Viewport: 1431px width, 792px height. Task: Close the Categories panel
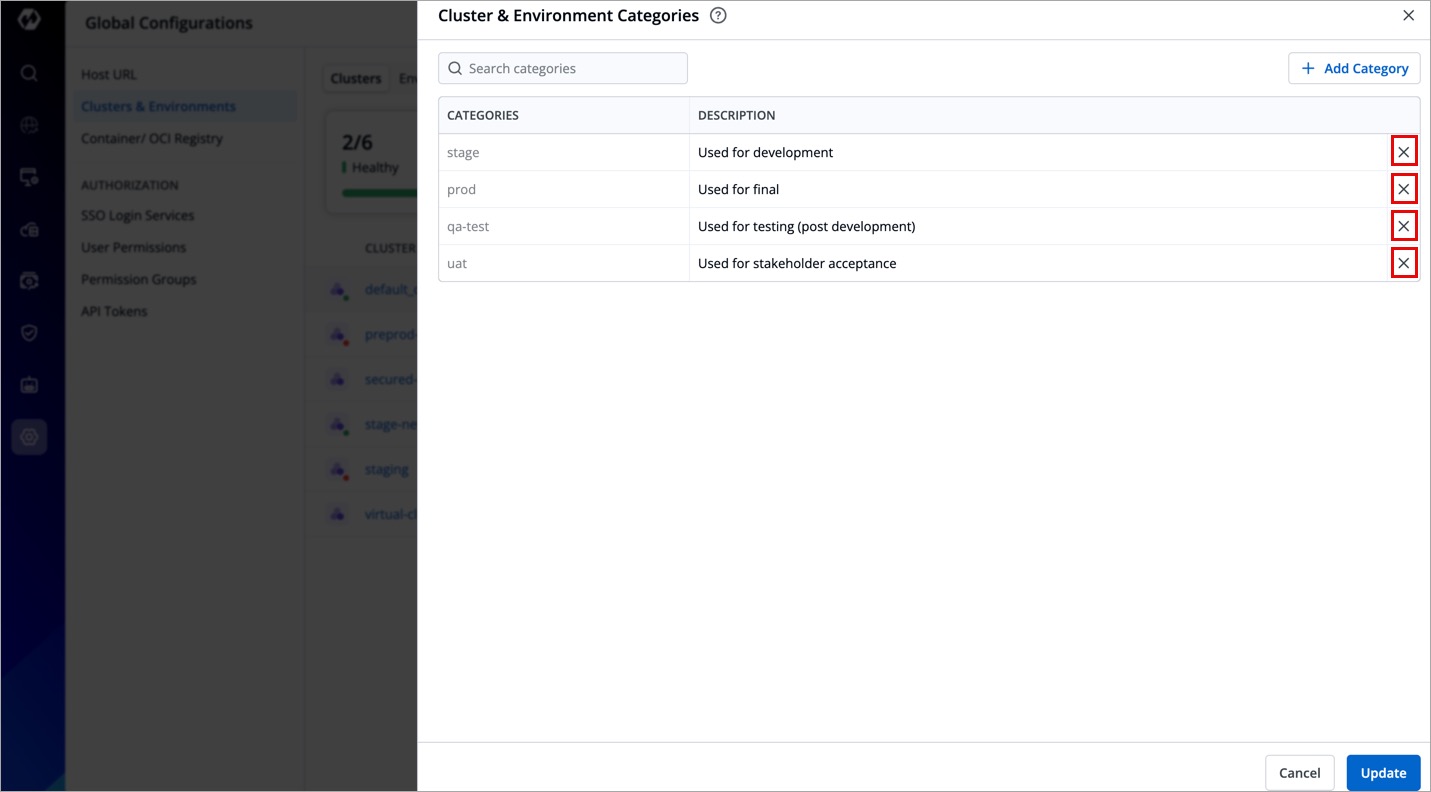tap(1408, 16)
